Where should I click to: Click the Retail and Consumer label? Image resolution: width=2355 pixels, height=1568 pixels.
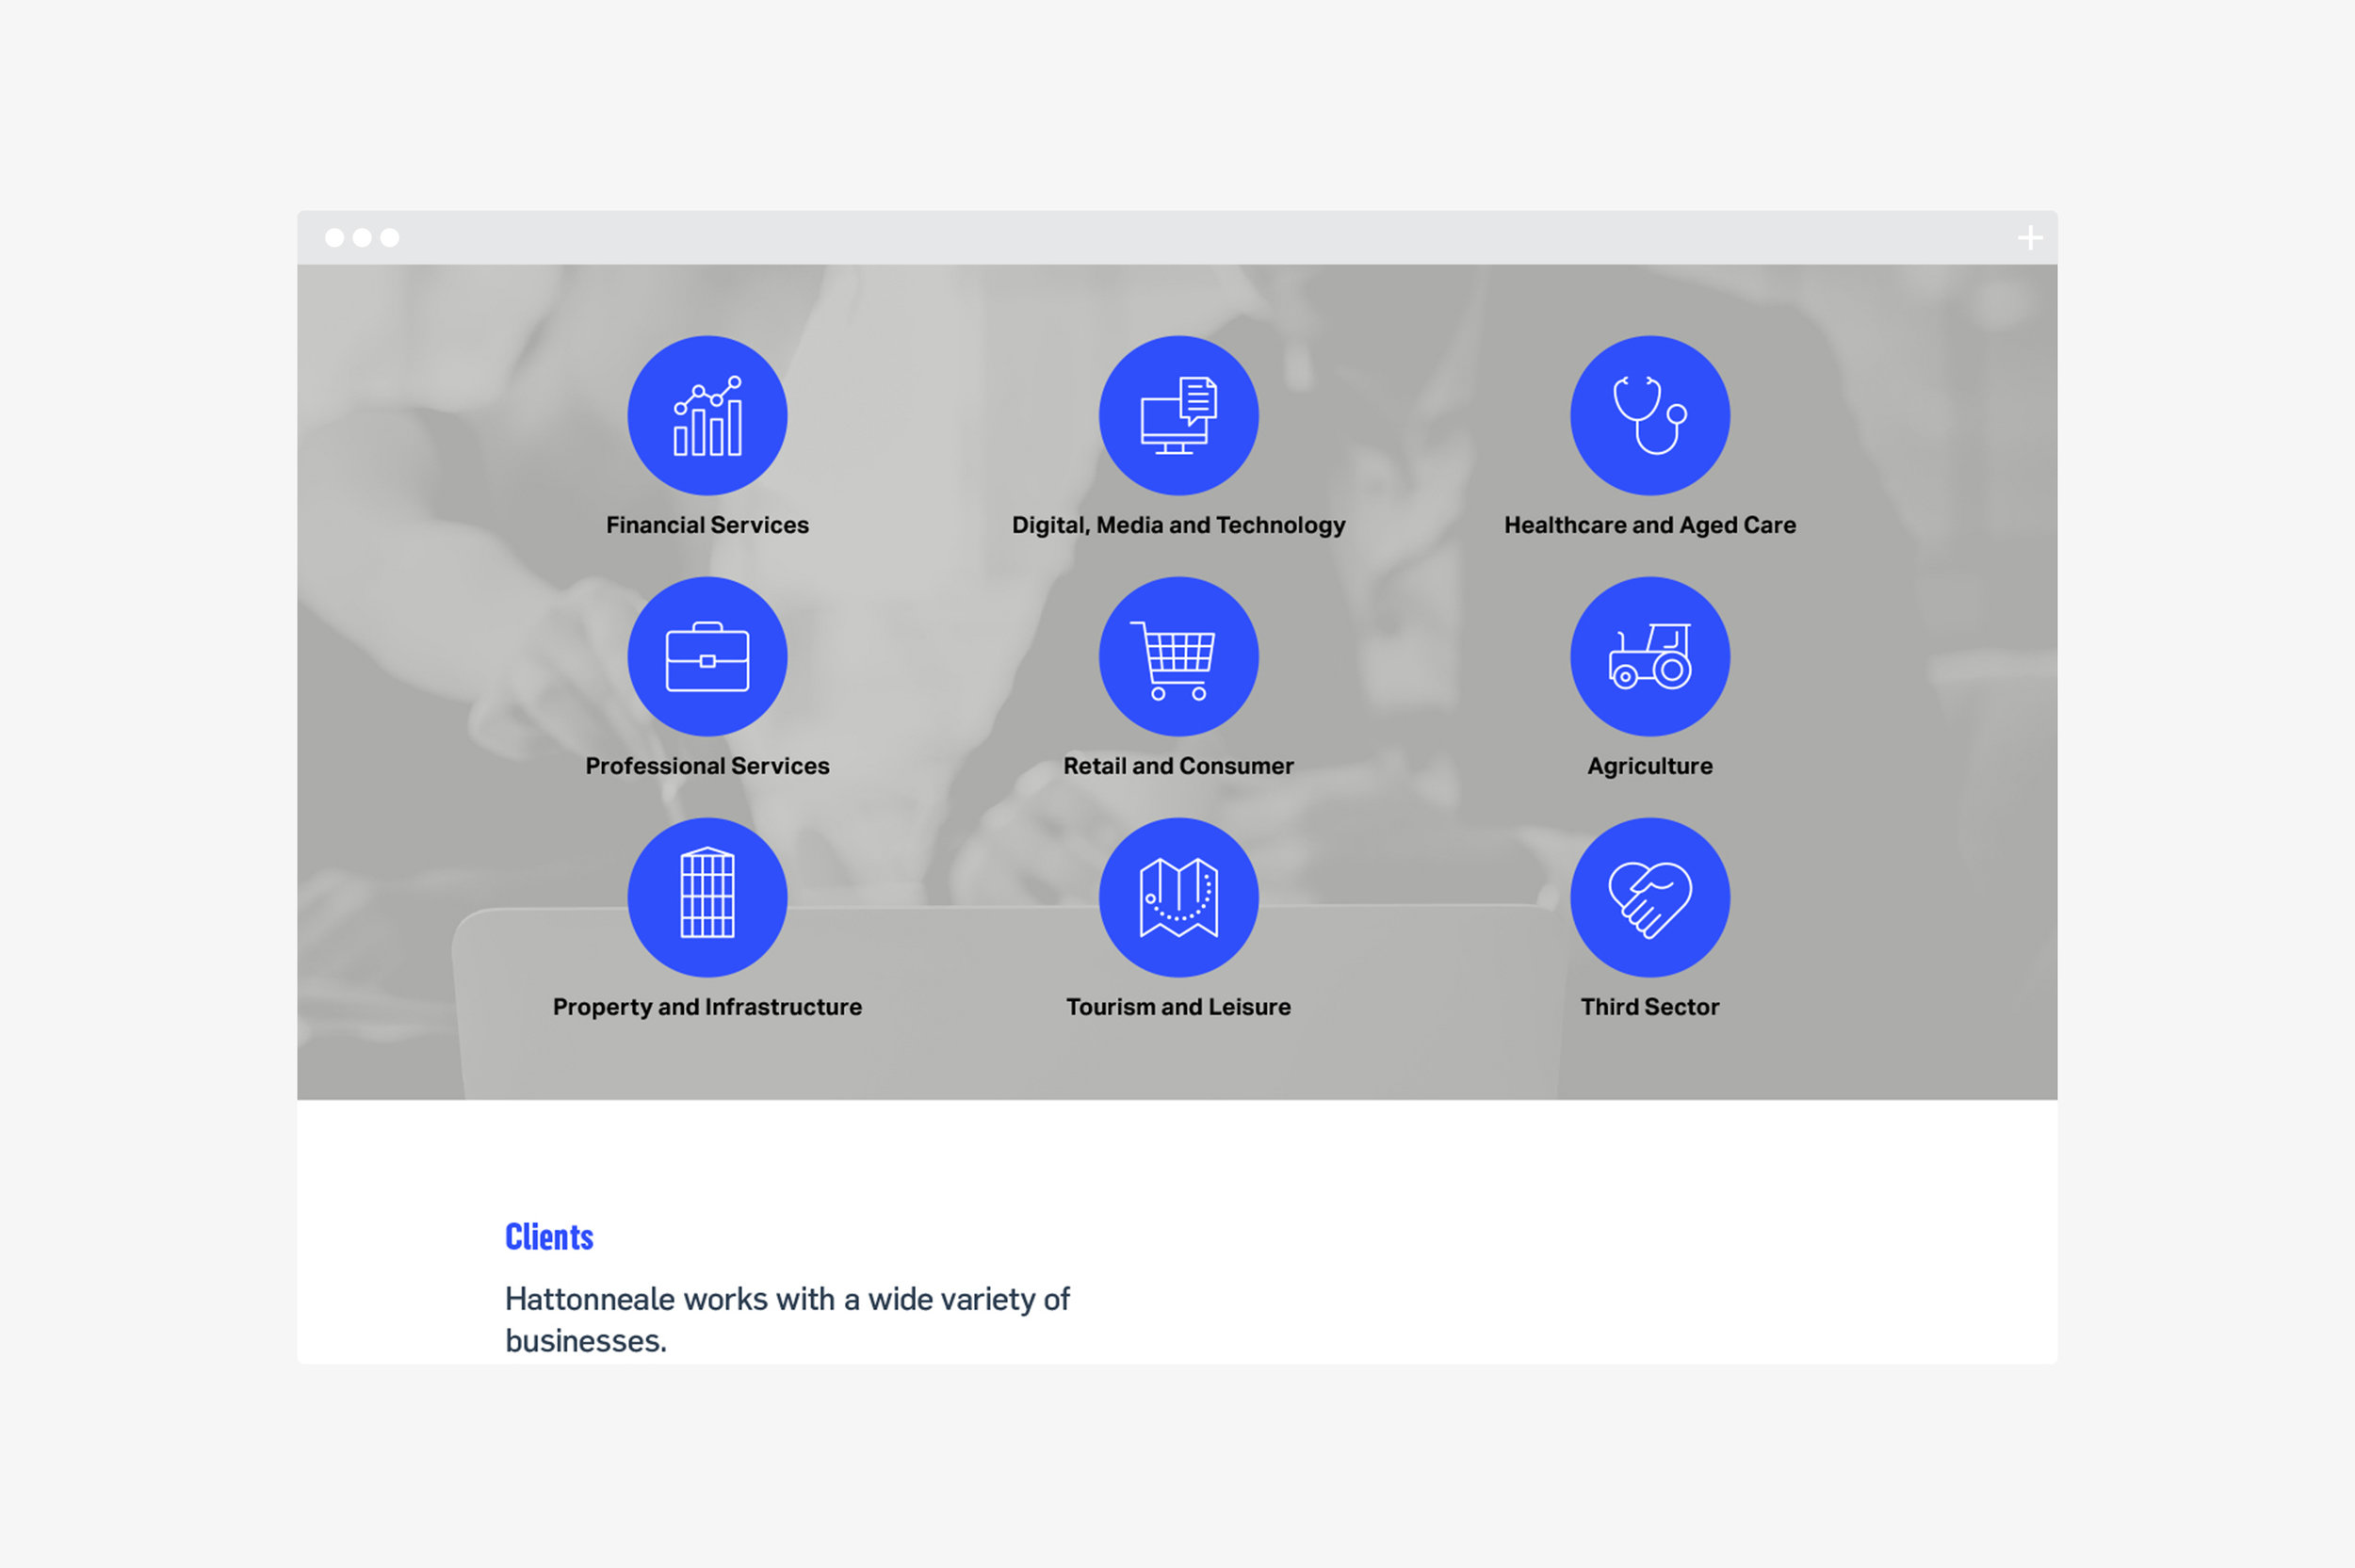click(x=1178, y=766)
